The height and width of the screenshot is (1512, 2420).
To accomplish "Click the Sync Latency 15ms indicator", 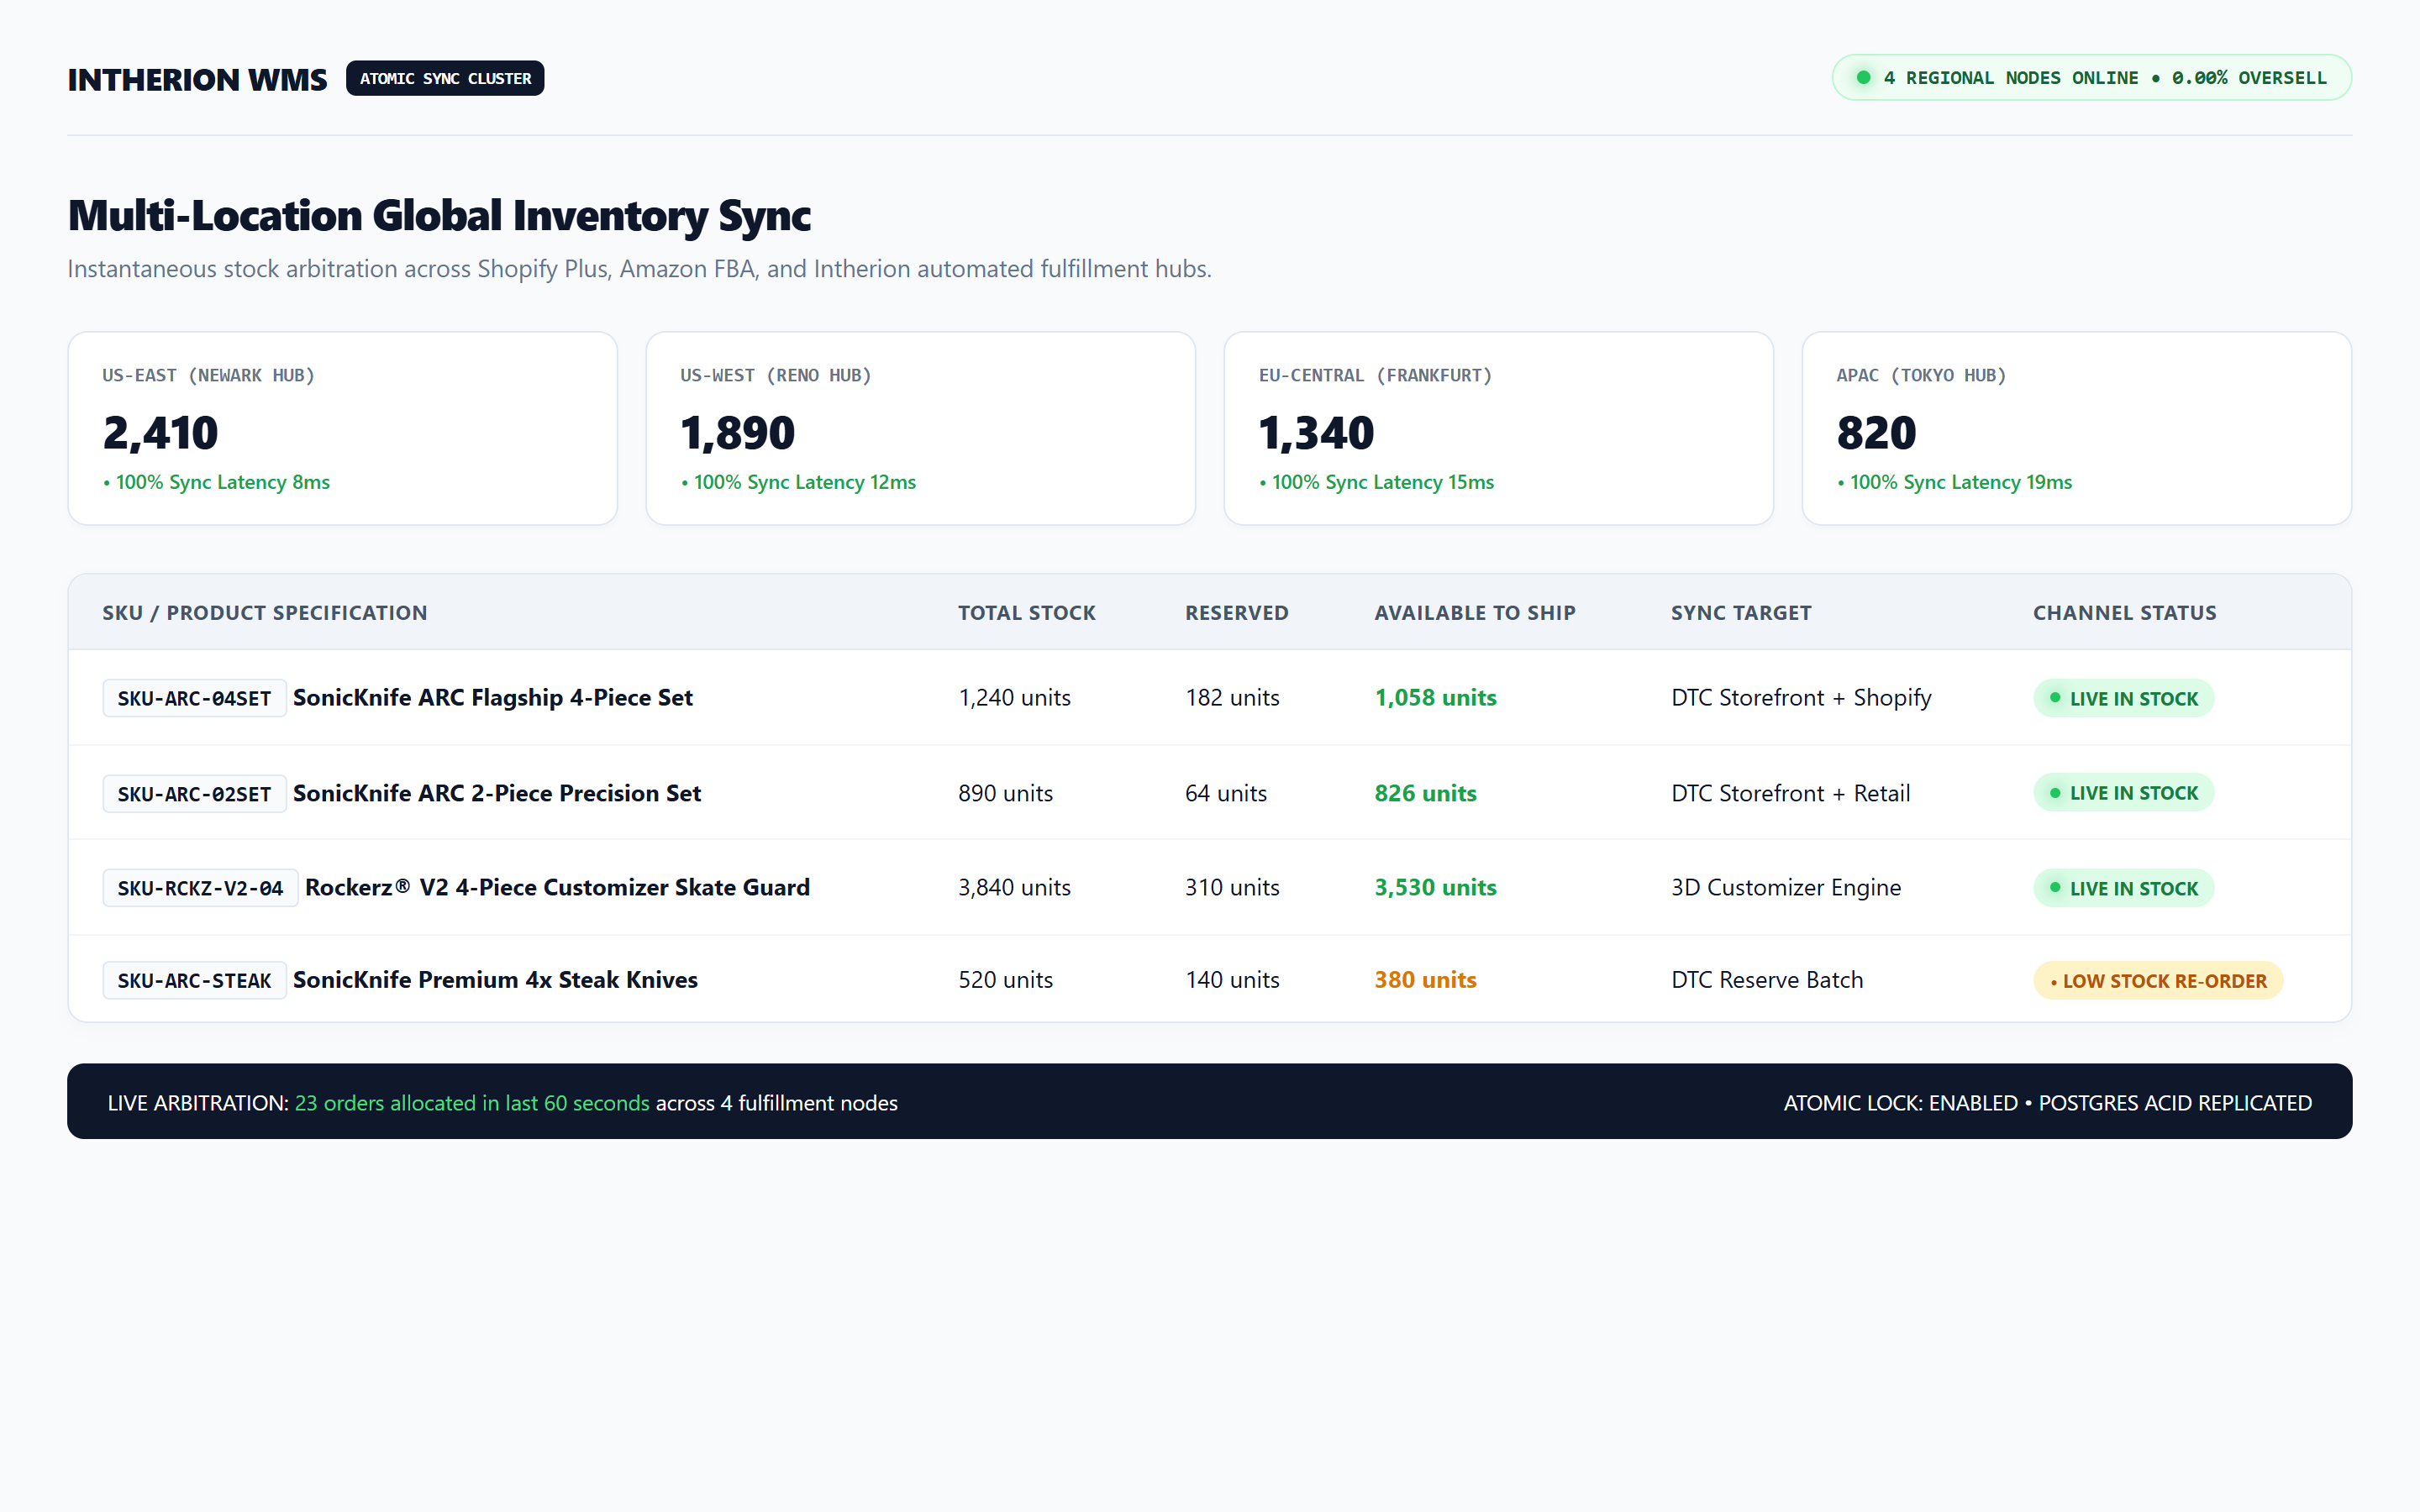I will click(x=1376, y=482).
